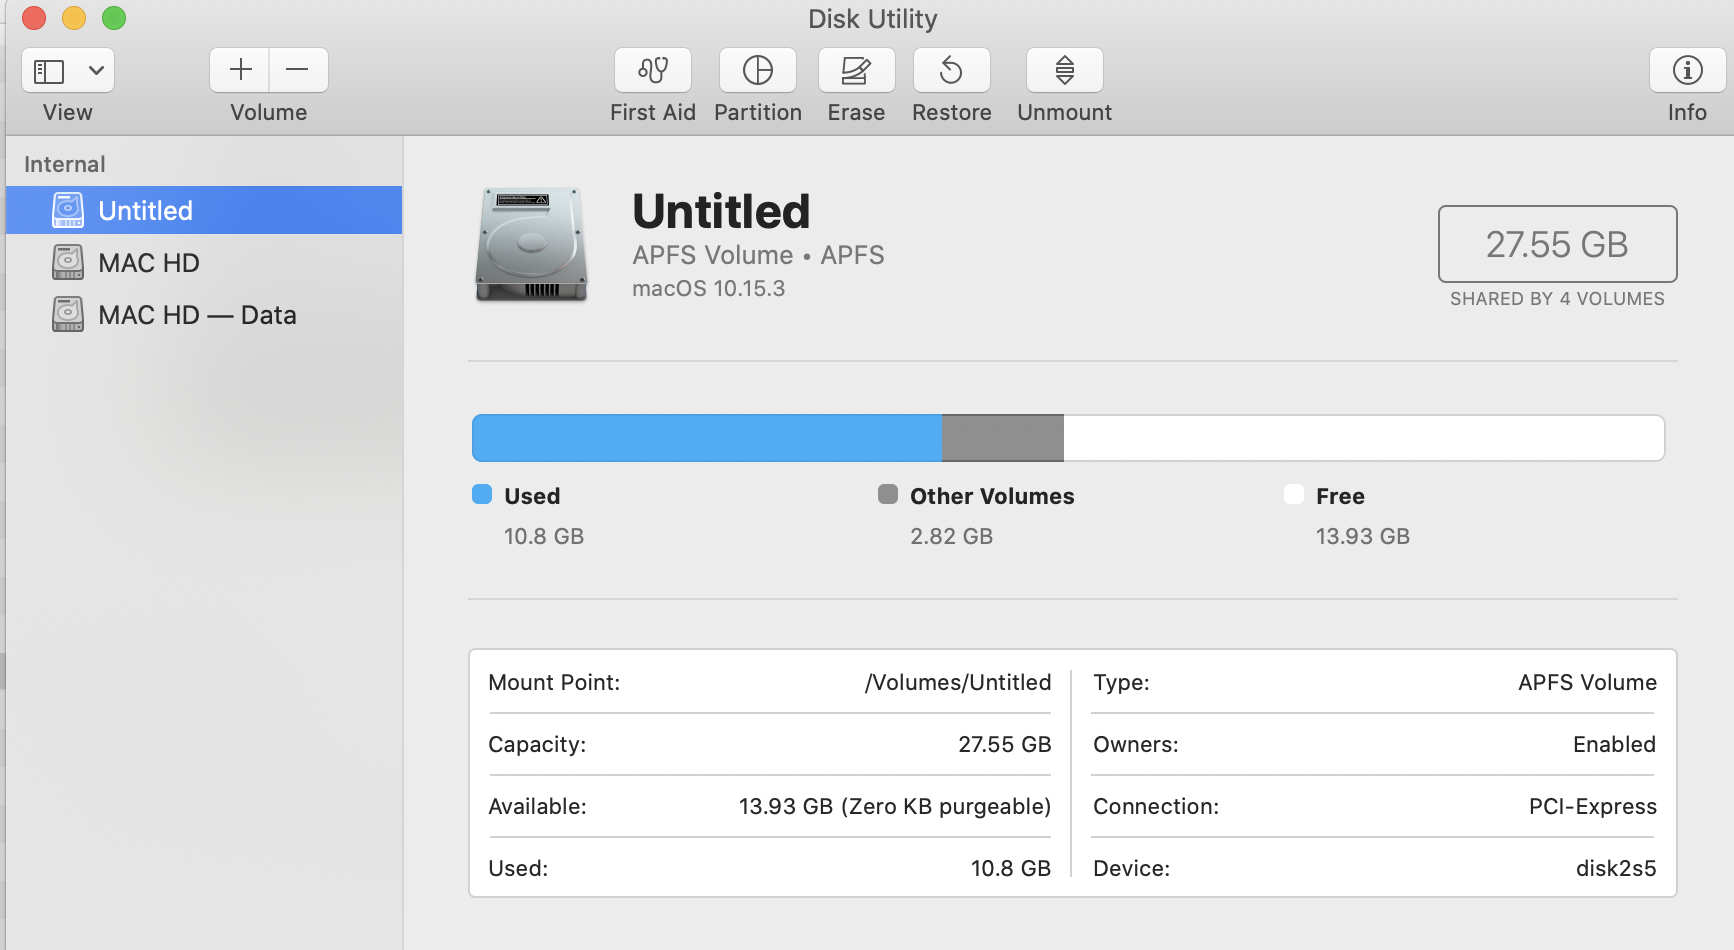Click the /Volumes/Untitled mount point value
This screenshot has width=1734, height=950.
(958, 682)
